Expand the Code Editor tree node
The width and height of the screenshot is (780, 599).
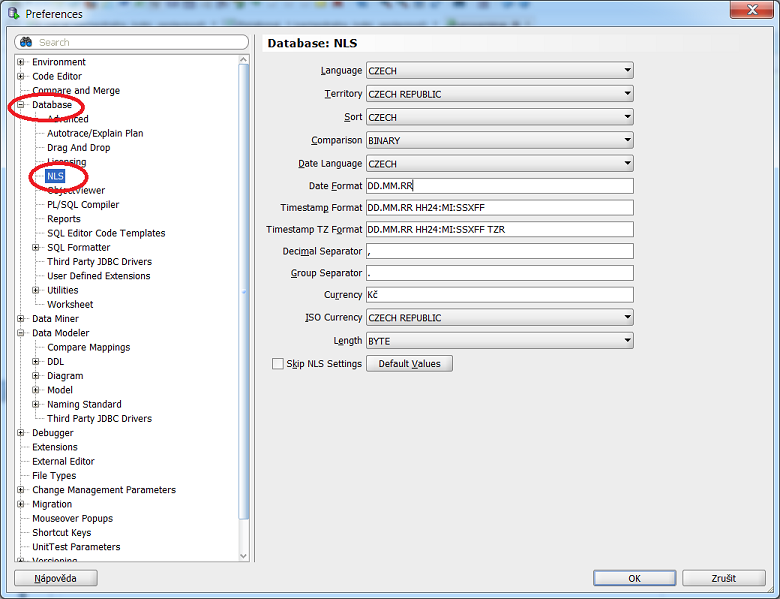tap(21, 76)
